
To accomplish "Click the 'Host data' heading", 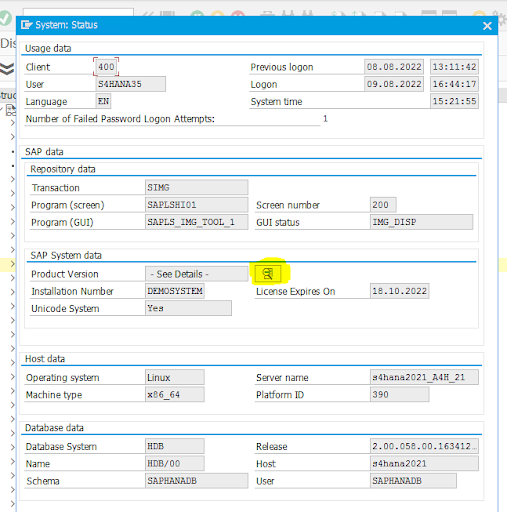I will pos(45,359).
